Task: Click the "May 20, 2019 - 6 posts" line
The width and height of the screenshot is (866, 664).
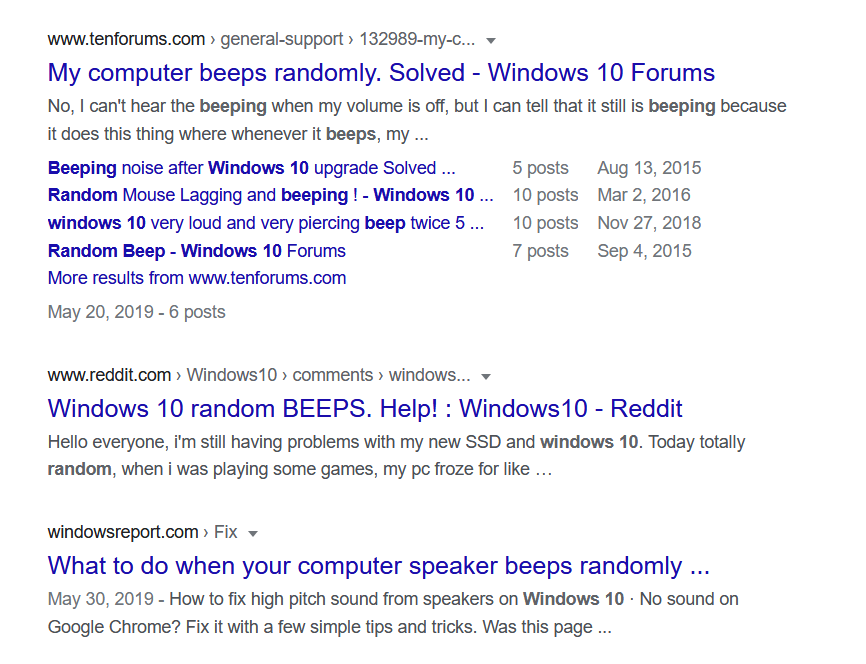Action: (x=136, y=312)
